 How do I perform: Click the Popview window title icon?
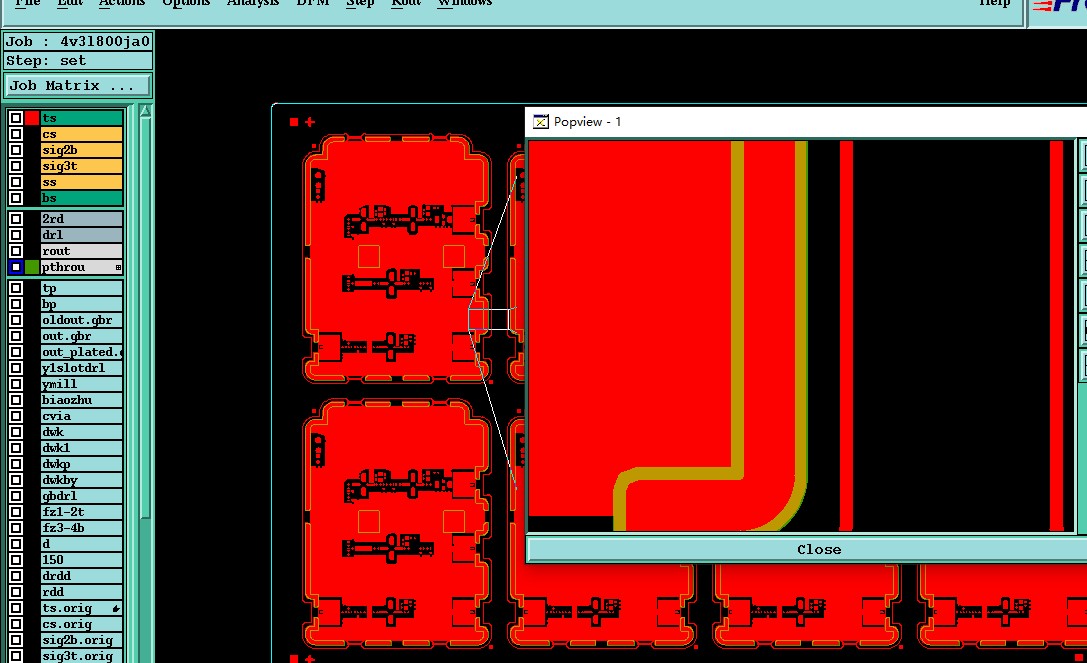(x=540, y=121)
